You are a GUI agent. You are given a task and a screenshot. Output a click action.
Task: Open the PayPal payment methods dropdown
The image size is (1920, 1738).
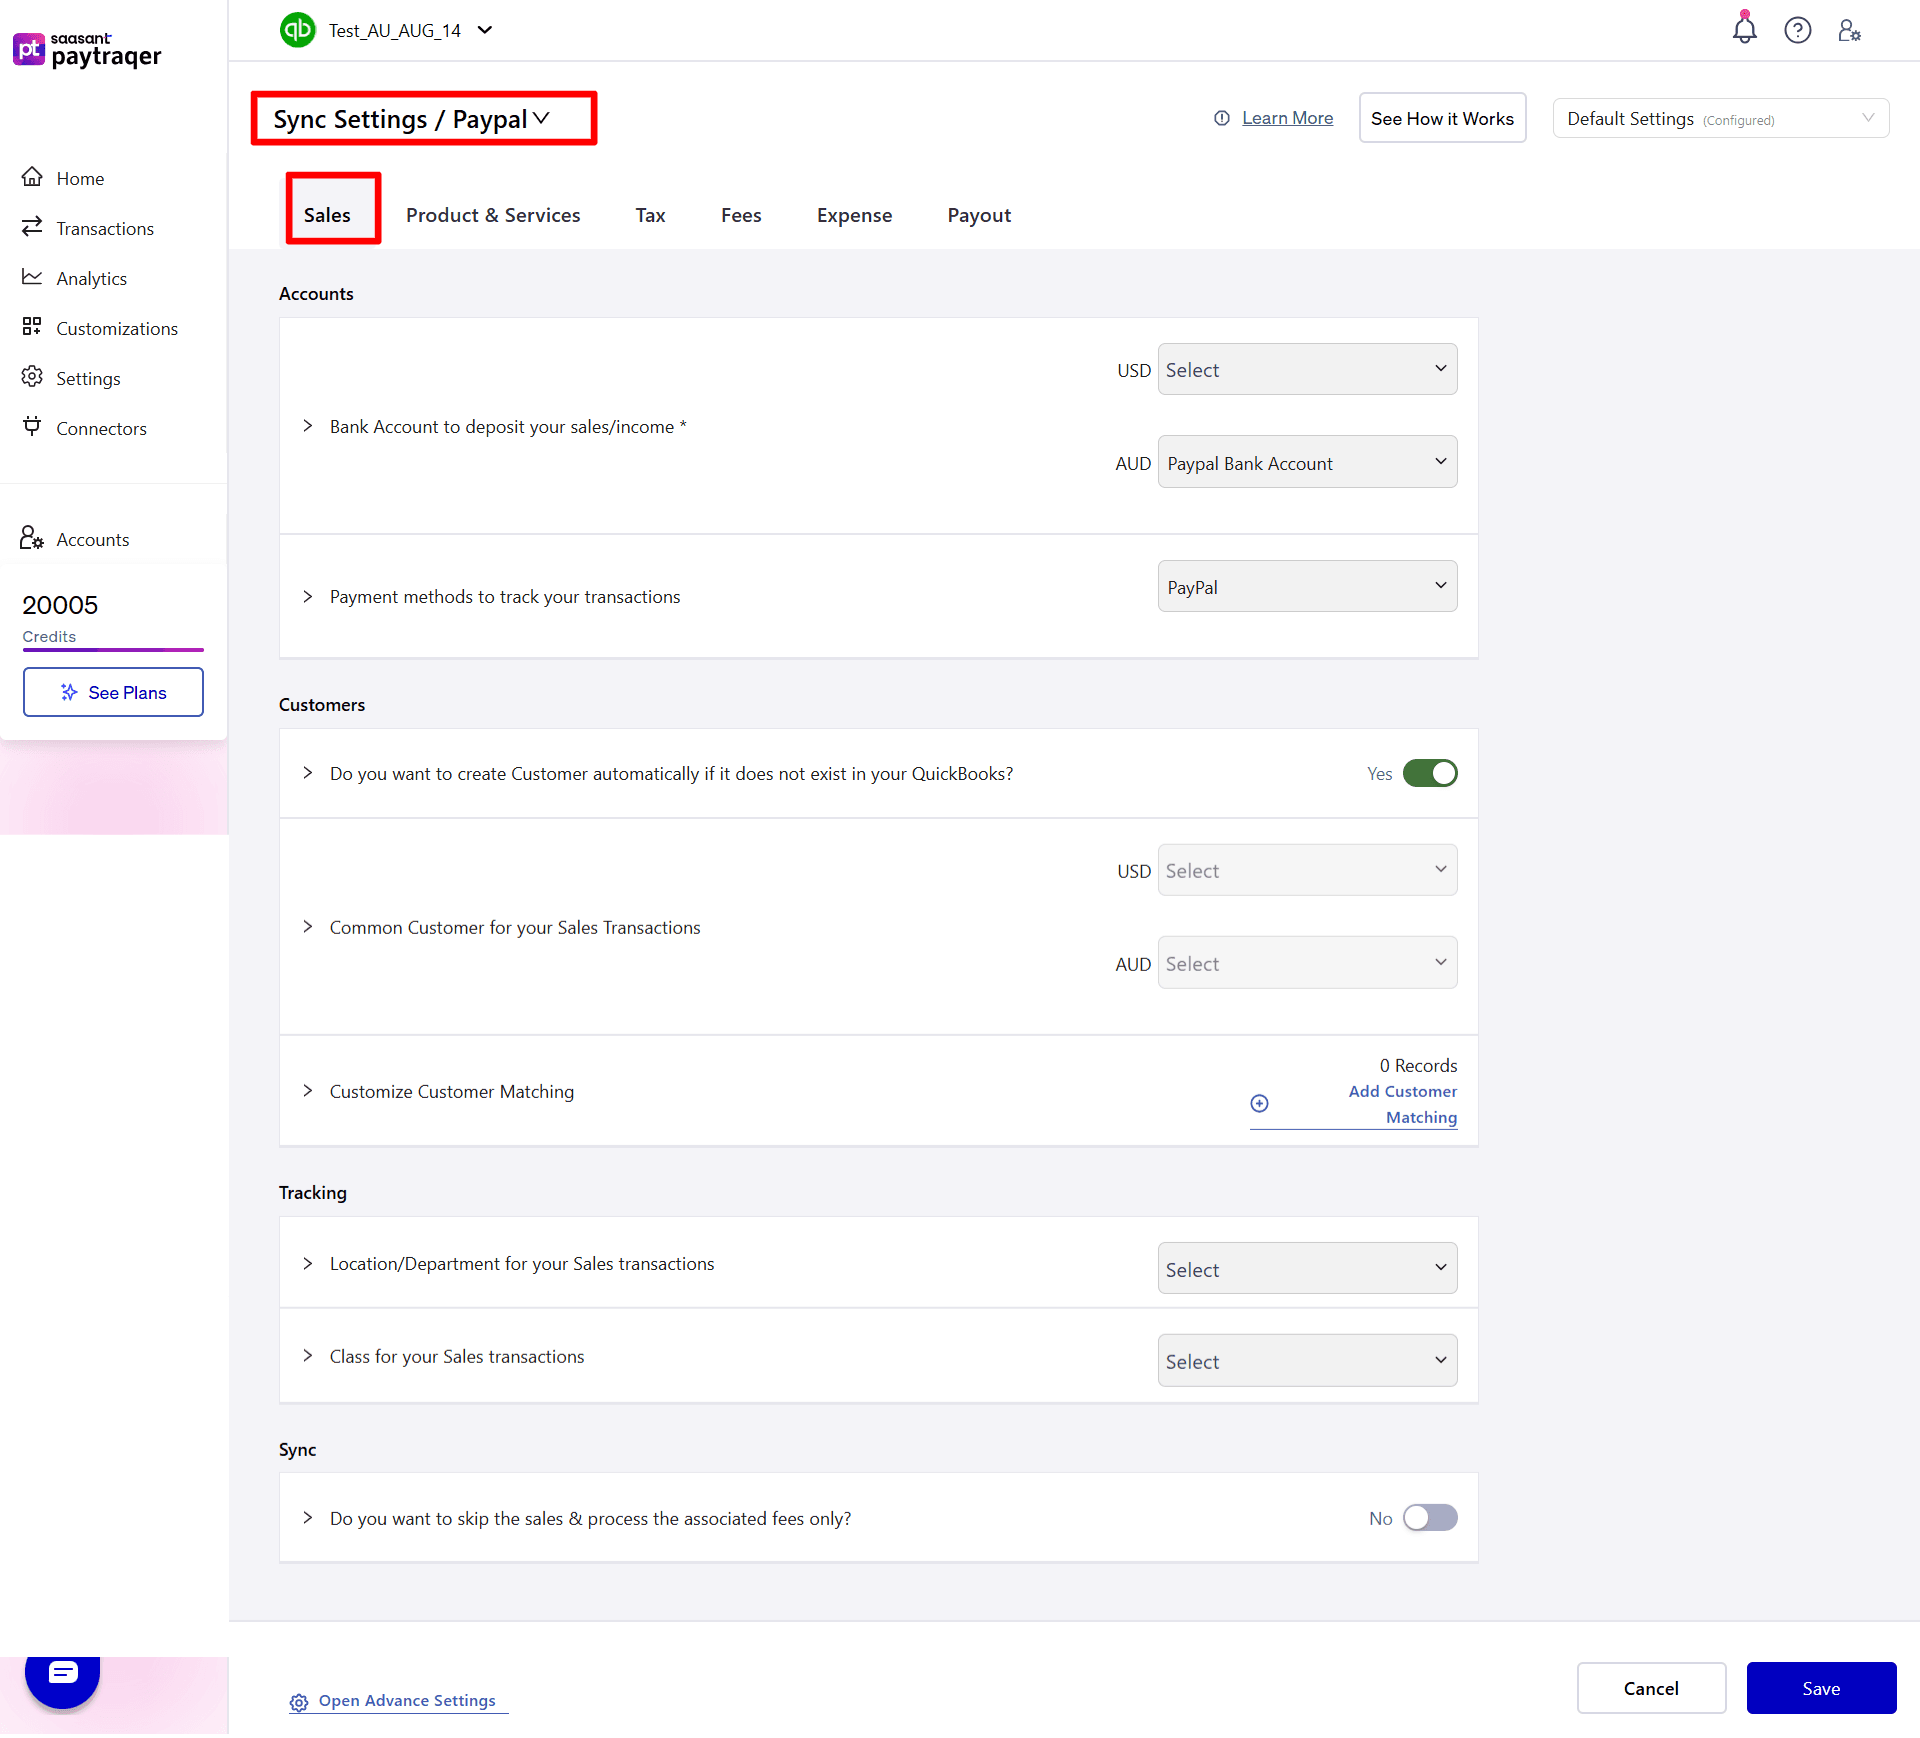pyautogui.click(x=1306, y=586)
